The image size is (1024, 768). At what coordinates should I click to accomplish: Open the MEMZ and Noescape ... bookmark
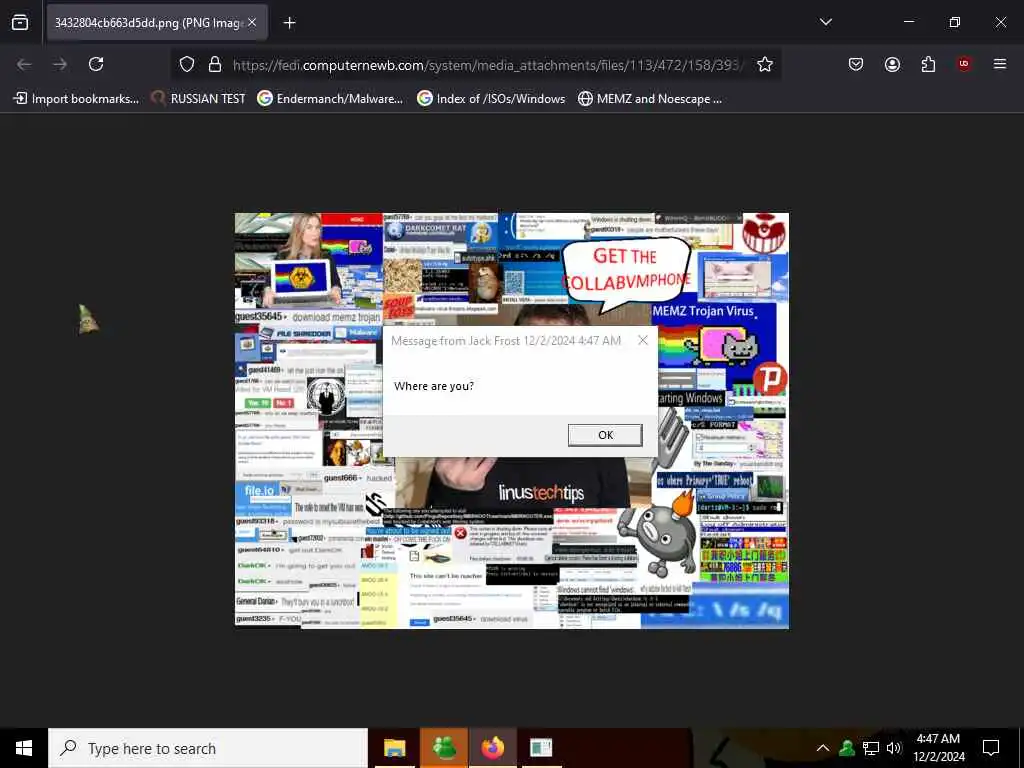tap(650, 99)
